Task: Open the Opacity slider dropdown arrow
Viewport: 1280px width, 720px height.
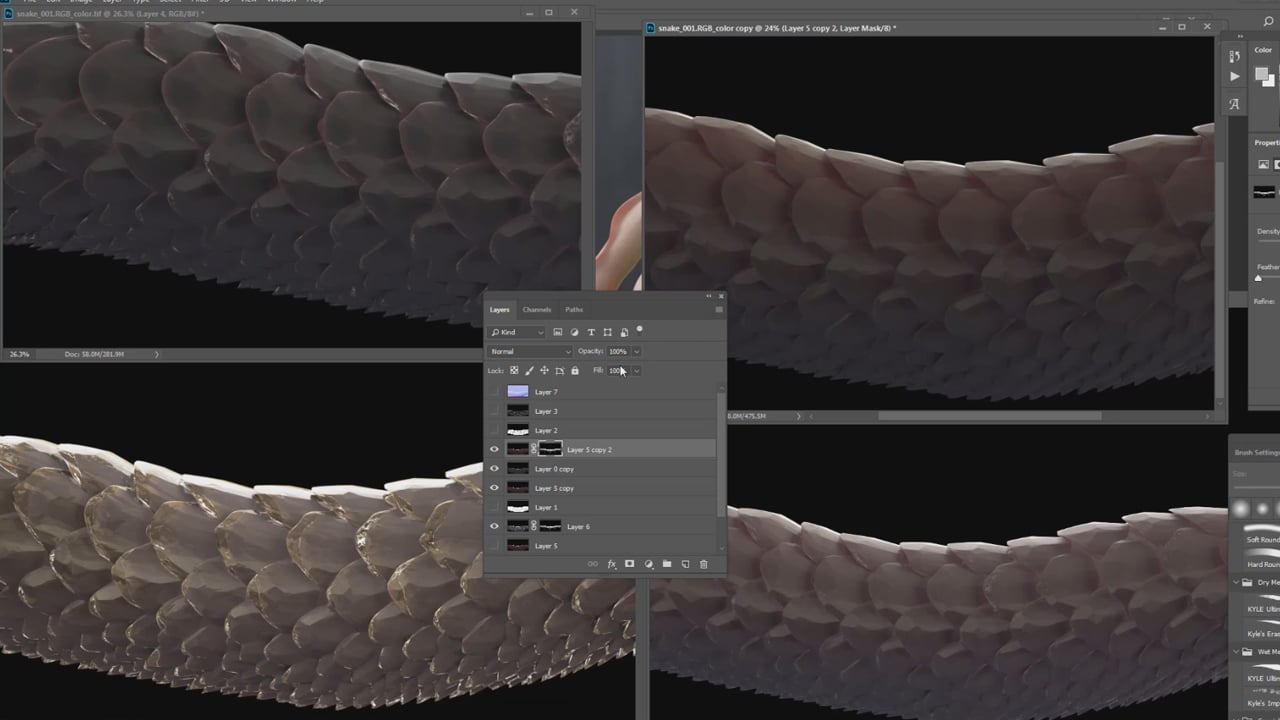Action: (636, 352)
